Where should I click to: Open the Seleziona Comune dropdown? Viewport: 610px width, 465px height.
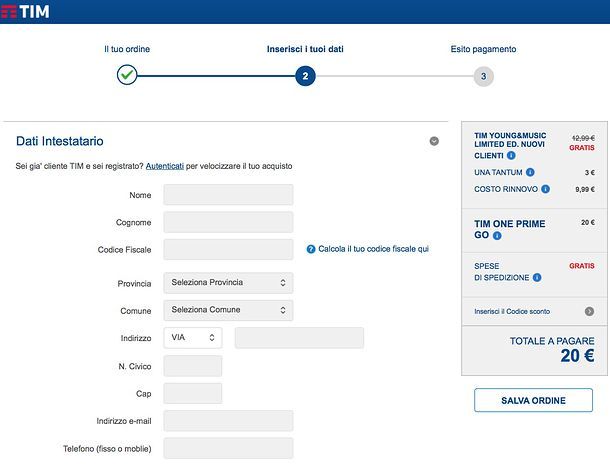(228, 310)
